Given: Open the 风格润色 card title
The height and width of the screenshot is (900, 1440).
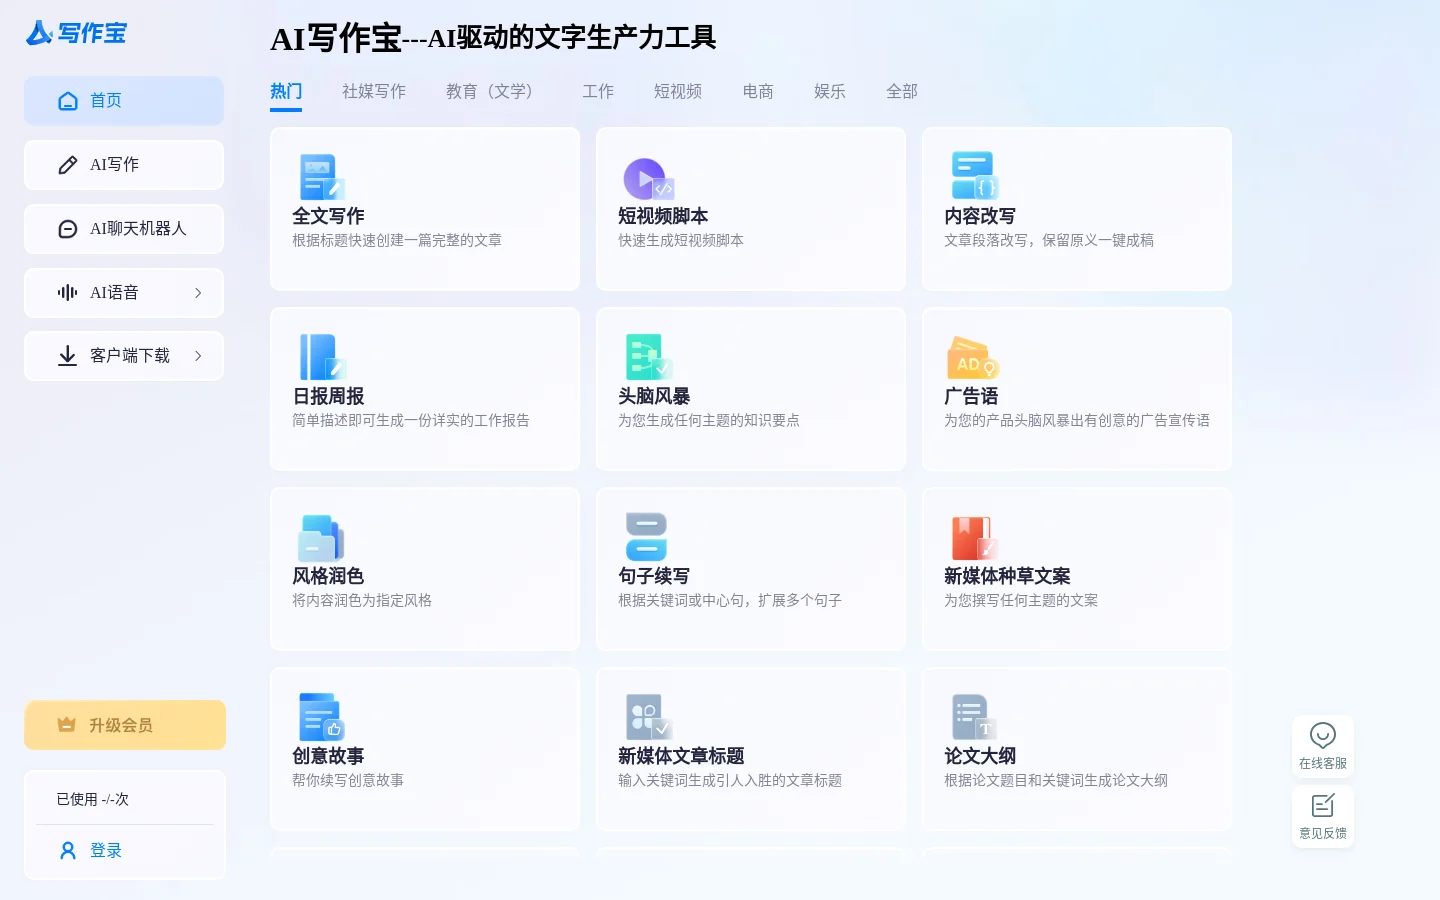Looking at the screenshot, I should pyautogui.click(x=328, y=576).
